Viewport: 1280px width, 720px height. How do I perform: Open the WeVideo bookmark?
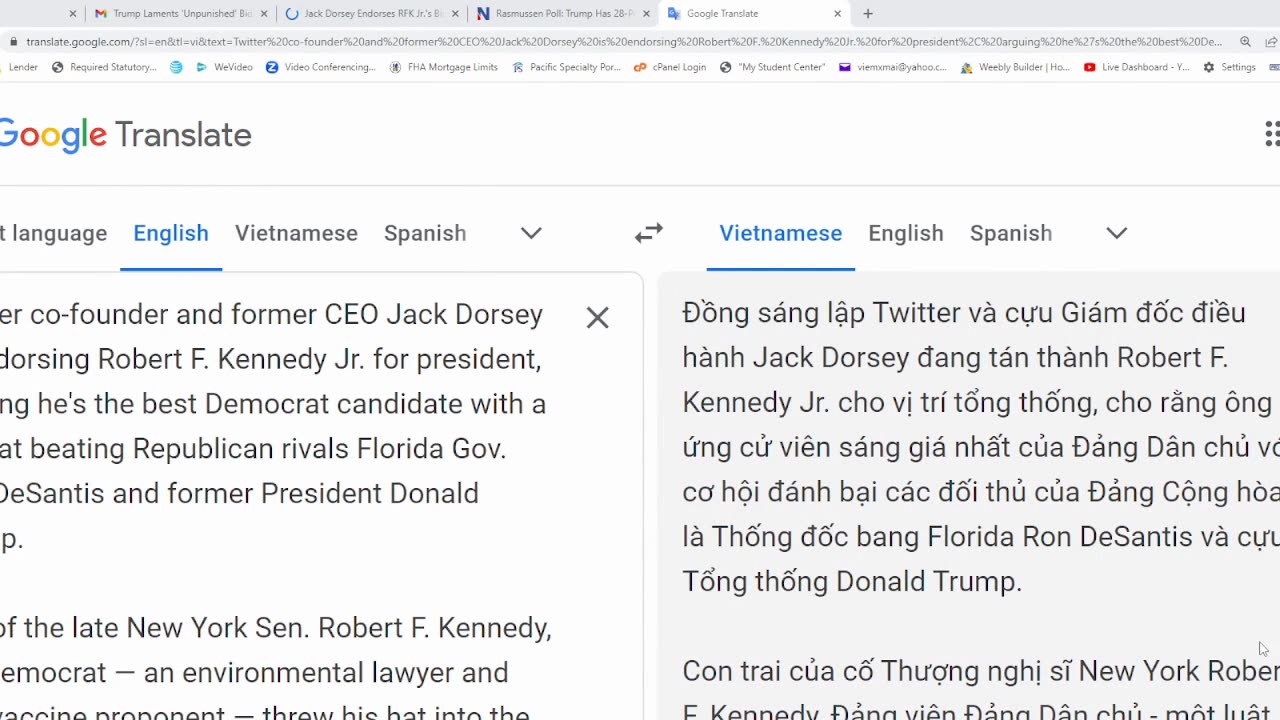tap(225, 67)
